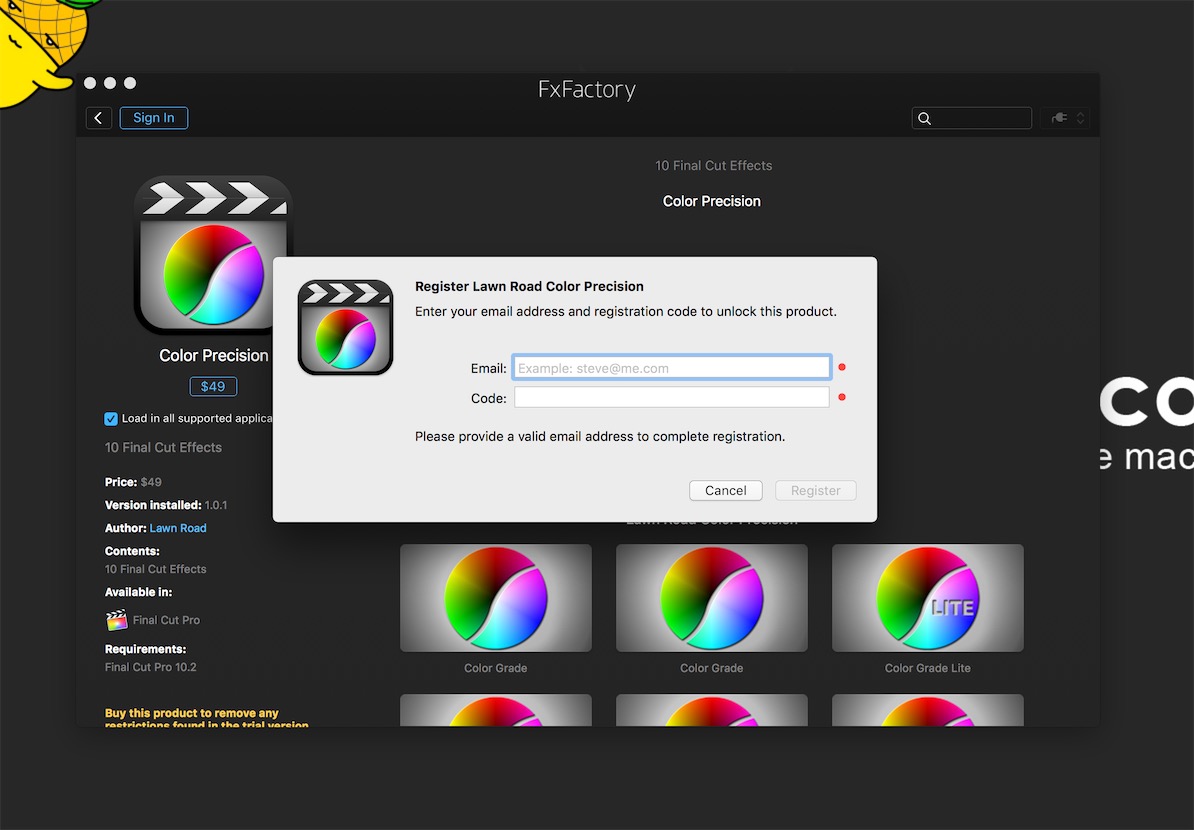Viewport: 1194px width, 830px height.
Task: Click the Buy this product notice text
Action: [206, 718]
